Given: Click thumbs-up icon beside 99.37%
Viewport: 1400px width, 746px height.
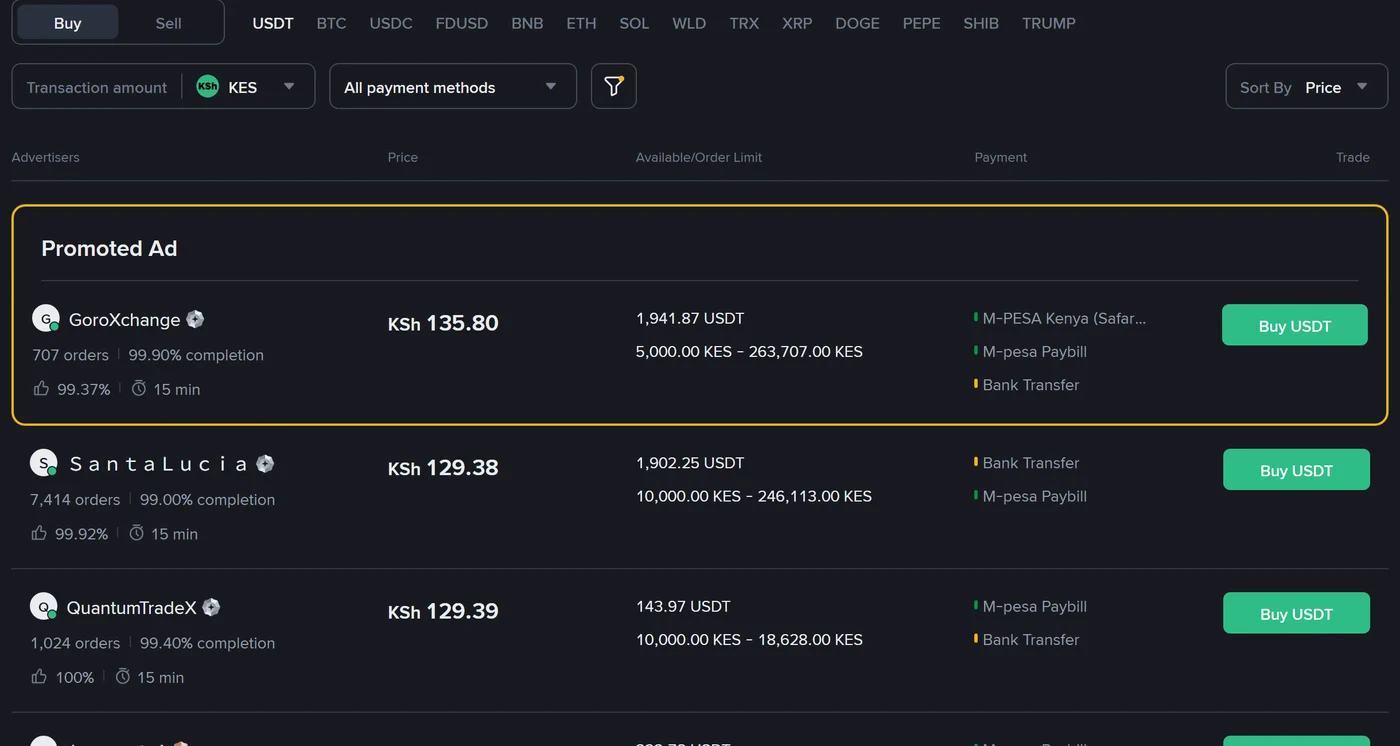Looking at the screenshot, I should click(41, 388).
